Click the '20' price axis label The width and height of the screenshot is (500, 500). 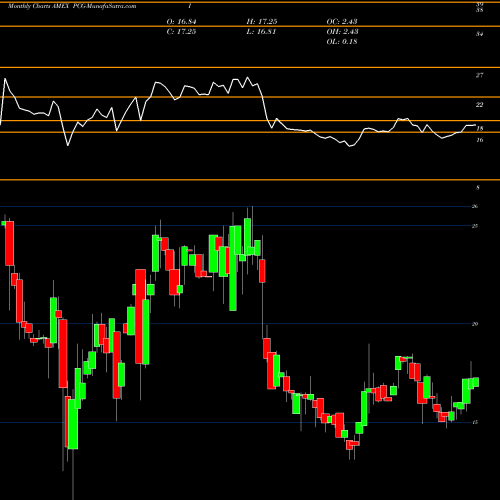coord(475,324)
